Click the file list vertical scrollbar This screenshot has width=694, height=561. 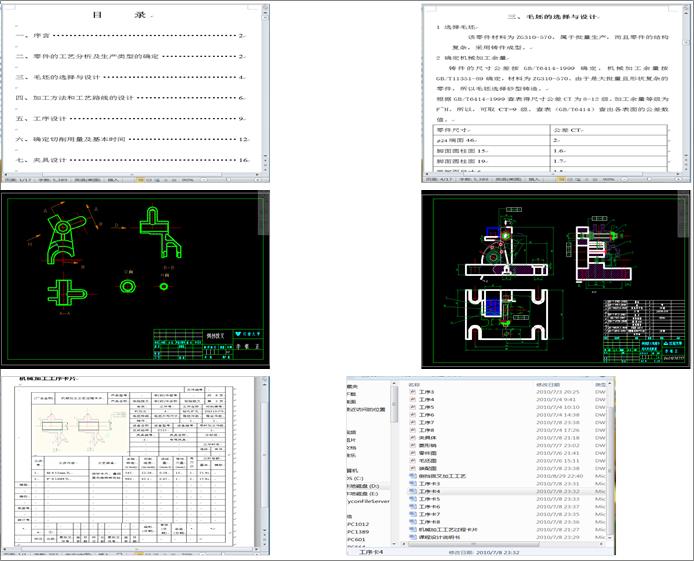(612, 462)
